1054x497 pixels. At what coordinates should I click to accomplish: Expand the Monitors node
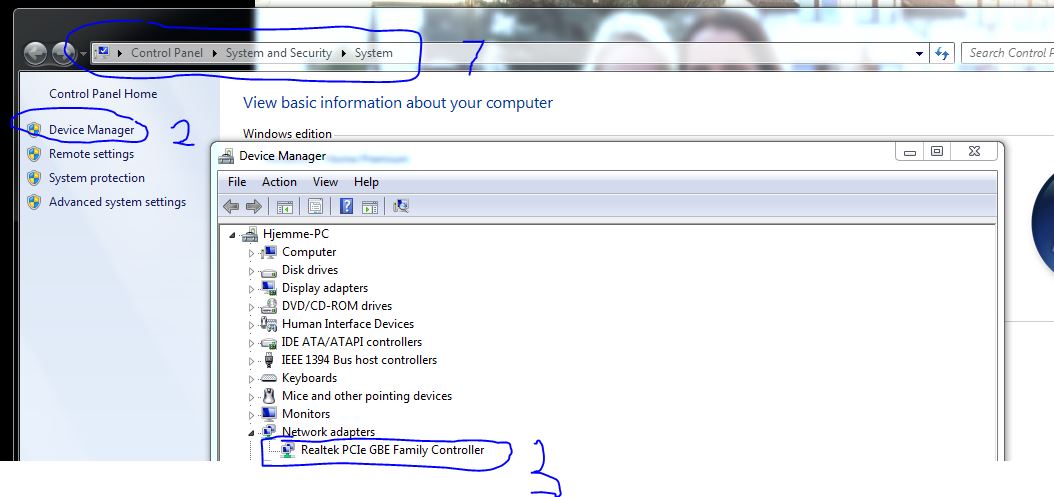coord(251,415)
